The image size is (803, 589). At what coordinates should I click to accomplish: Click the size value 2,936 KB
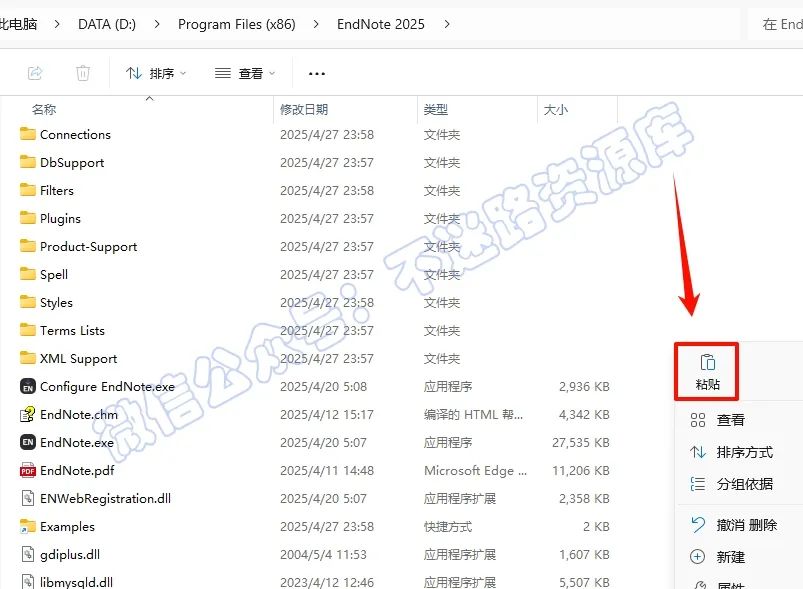tap(584, 386)
